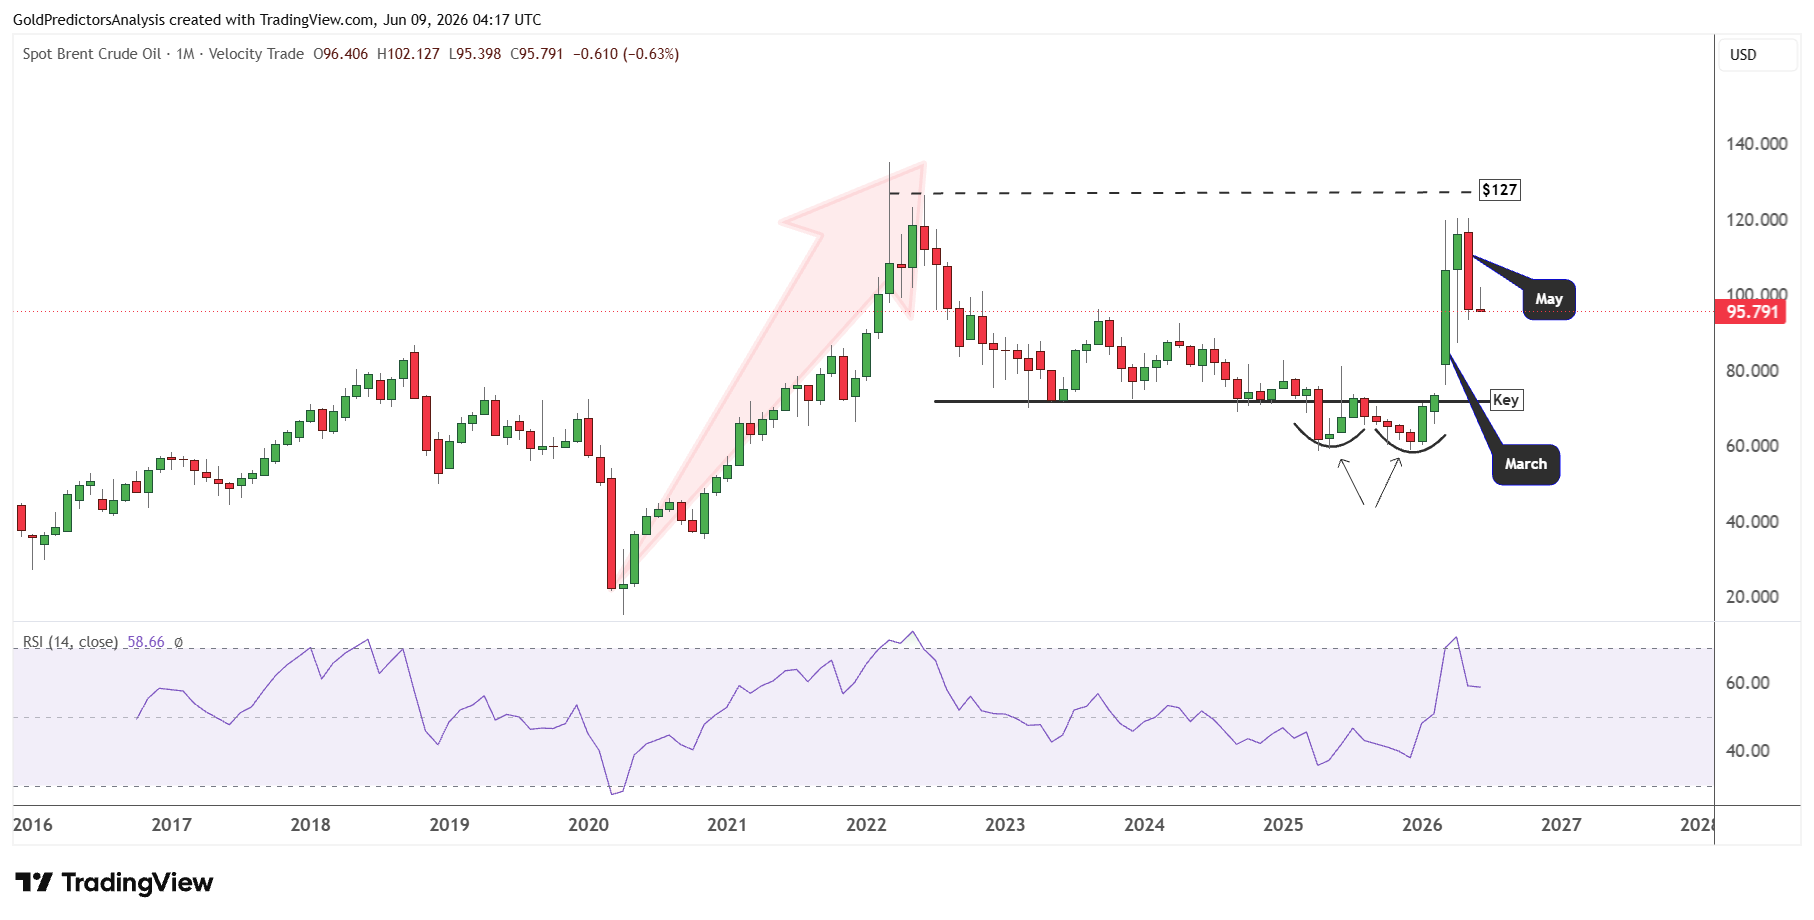Select the March callout annotation
The width and height of the screenshot is (1814, 920).
(x=1525, y=464)
